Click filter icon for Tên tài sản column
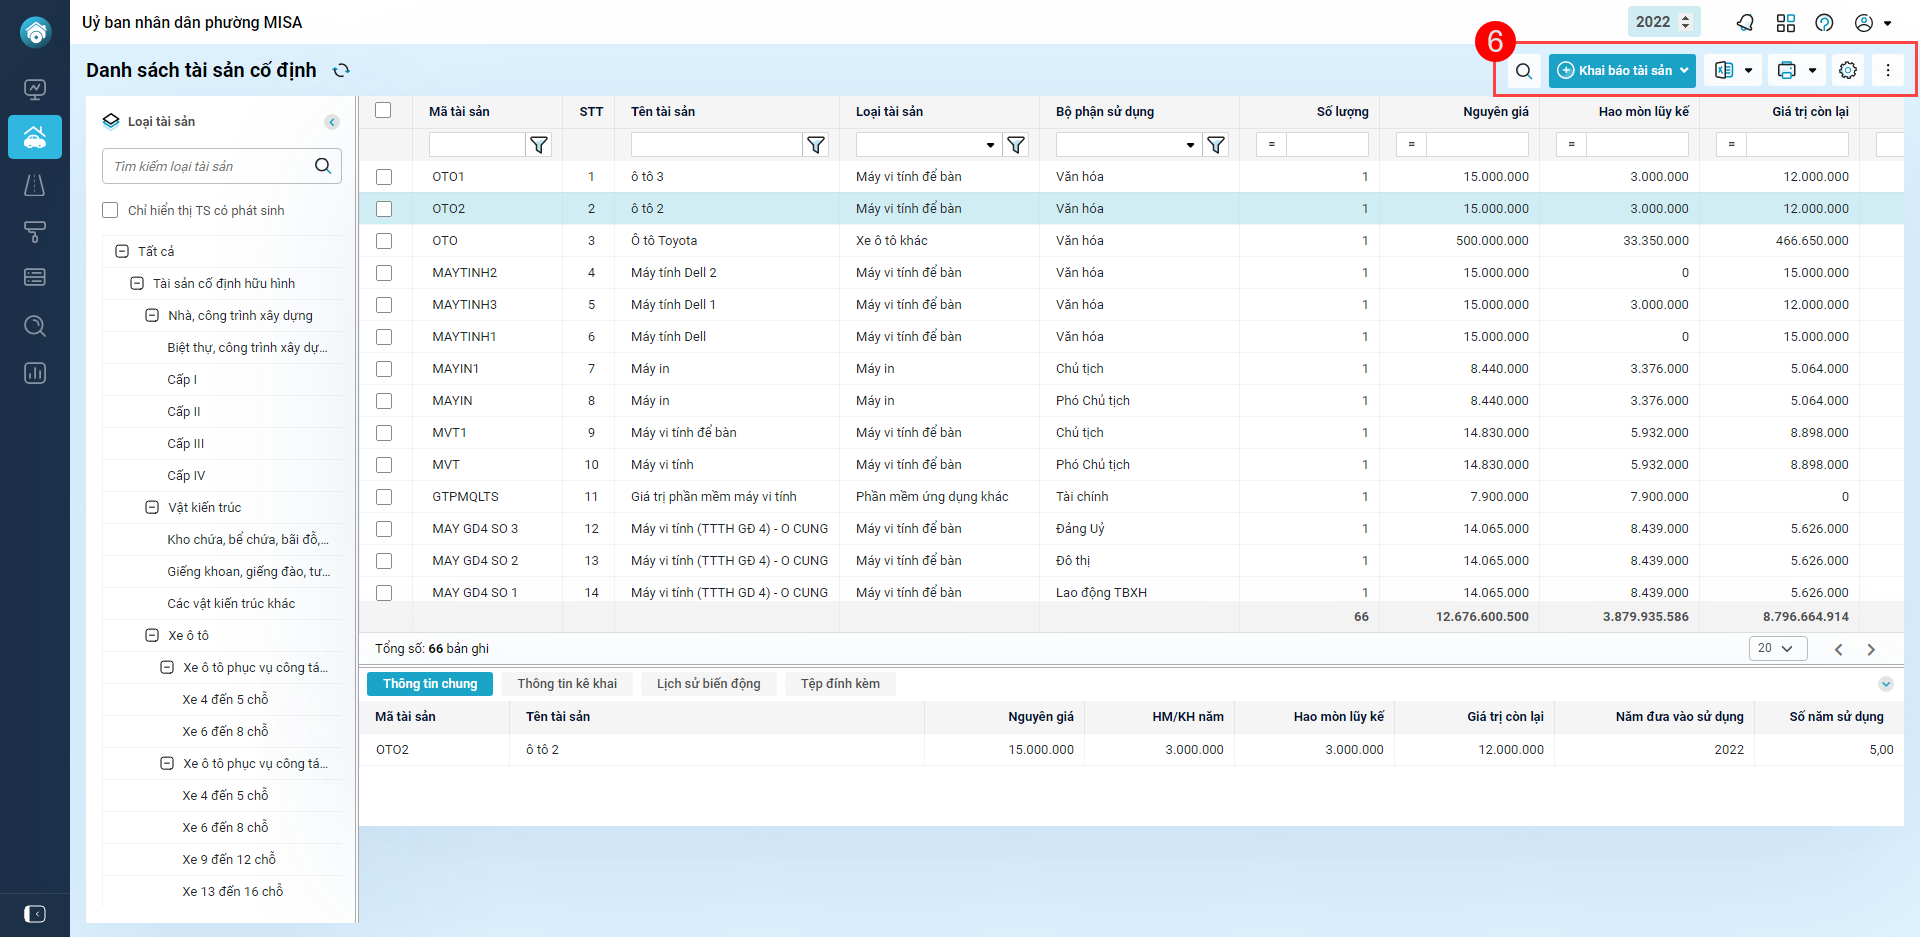The height and width of the screenshot is (937, 1920). pyautogui.click(x=816, y=145)
